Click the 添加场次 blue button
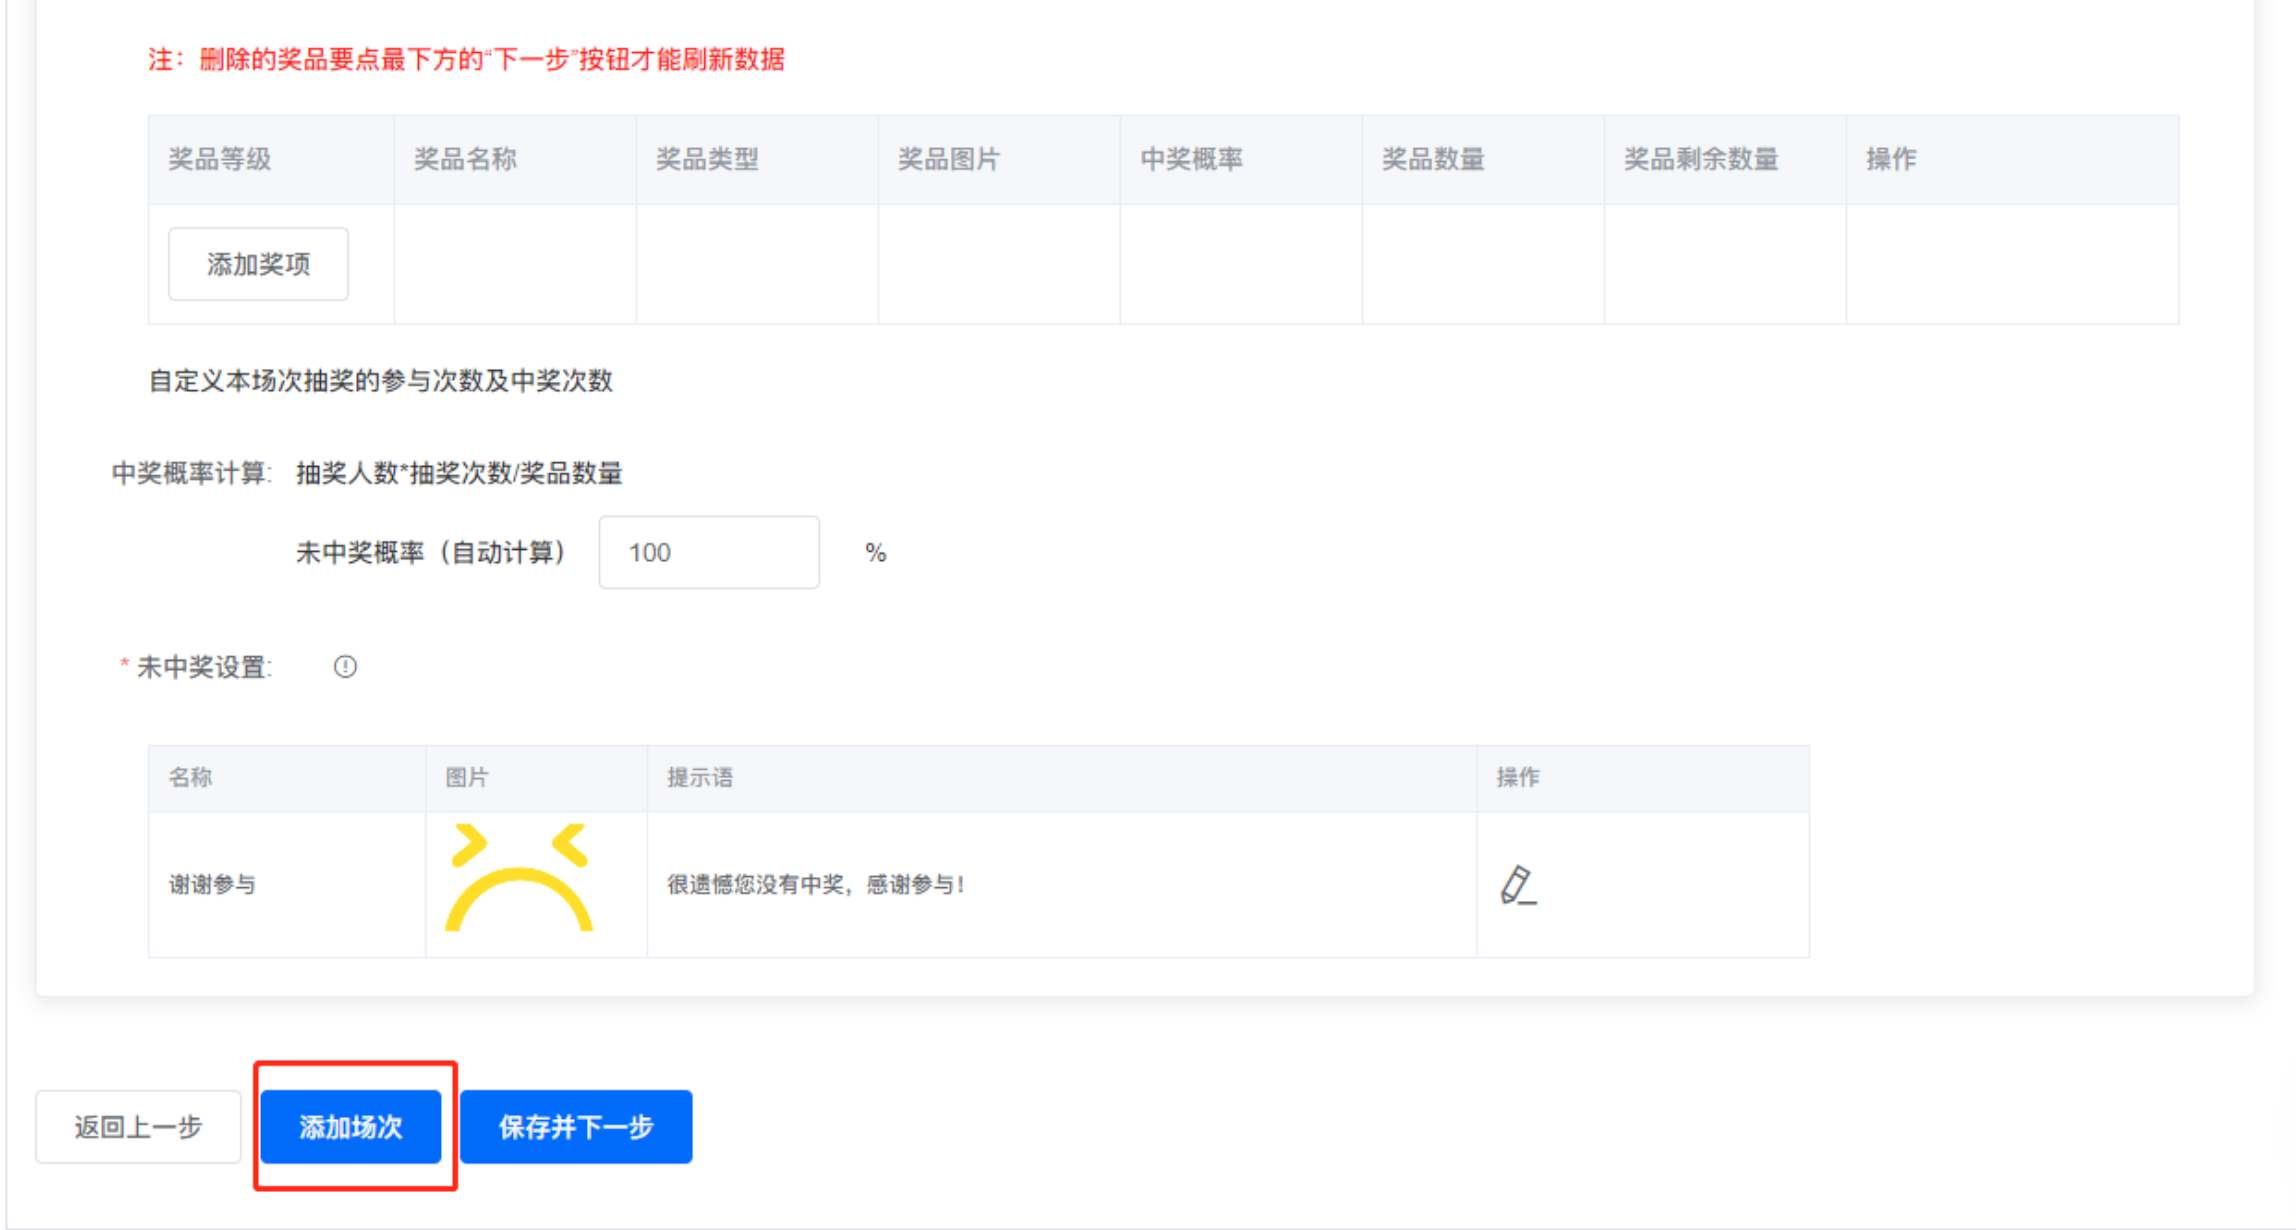The image size is (2296, 1230). click(x=350, y=1127)
